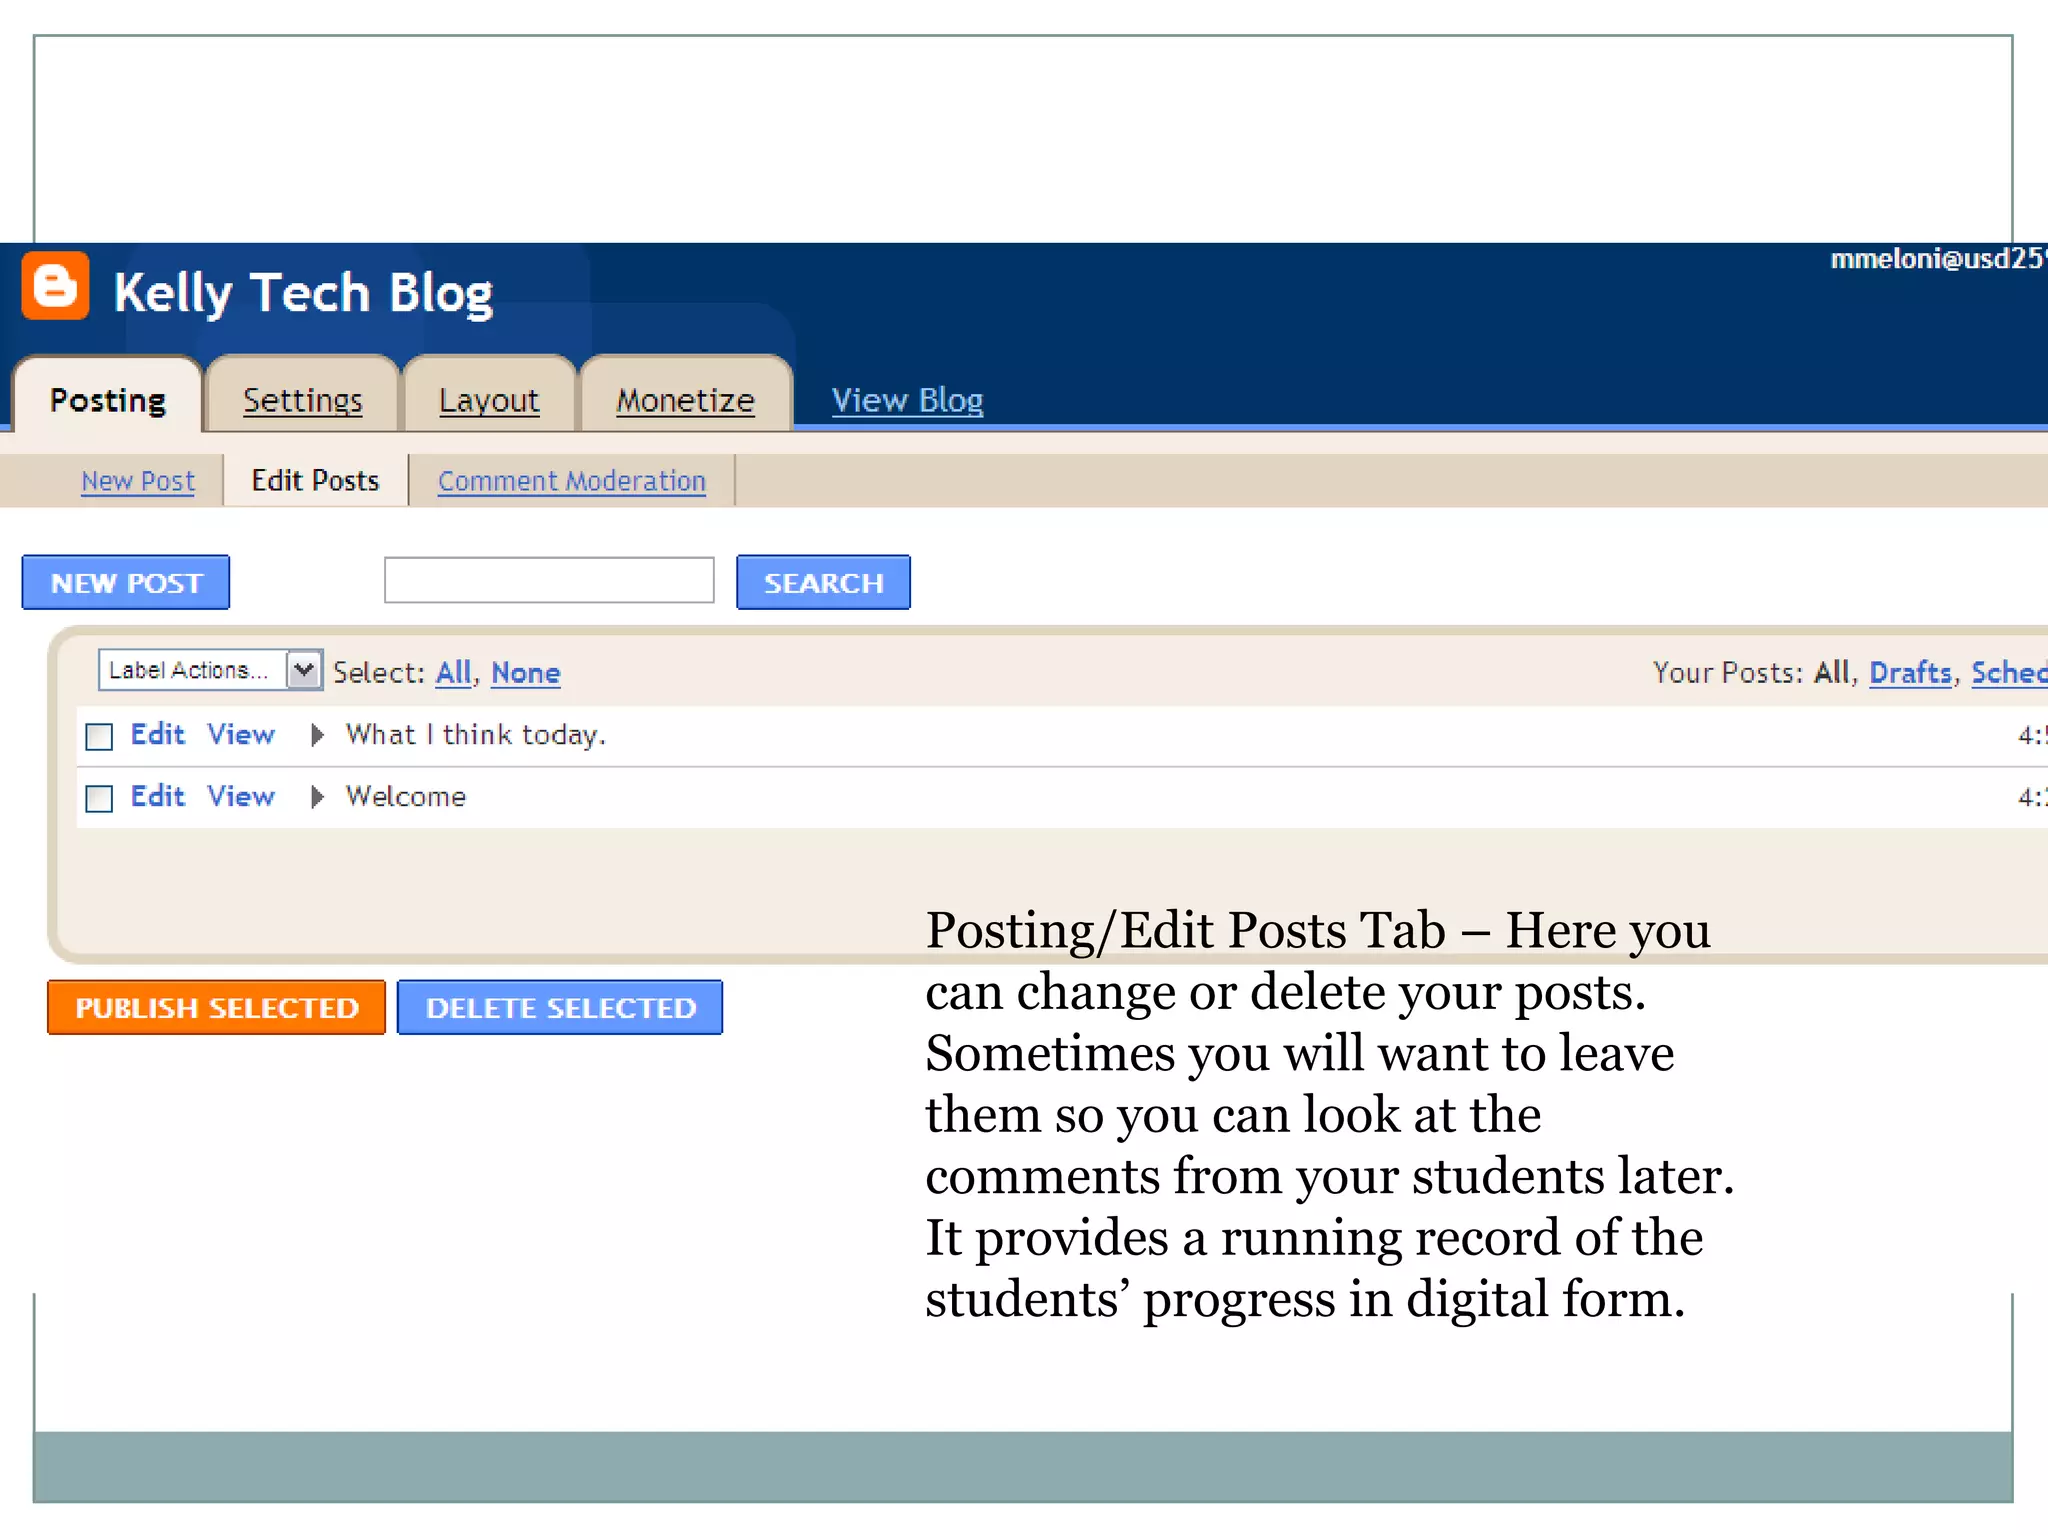Select All posts link
This screenshot has height=1536, width=2048.
point(453,672)
